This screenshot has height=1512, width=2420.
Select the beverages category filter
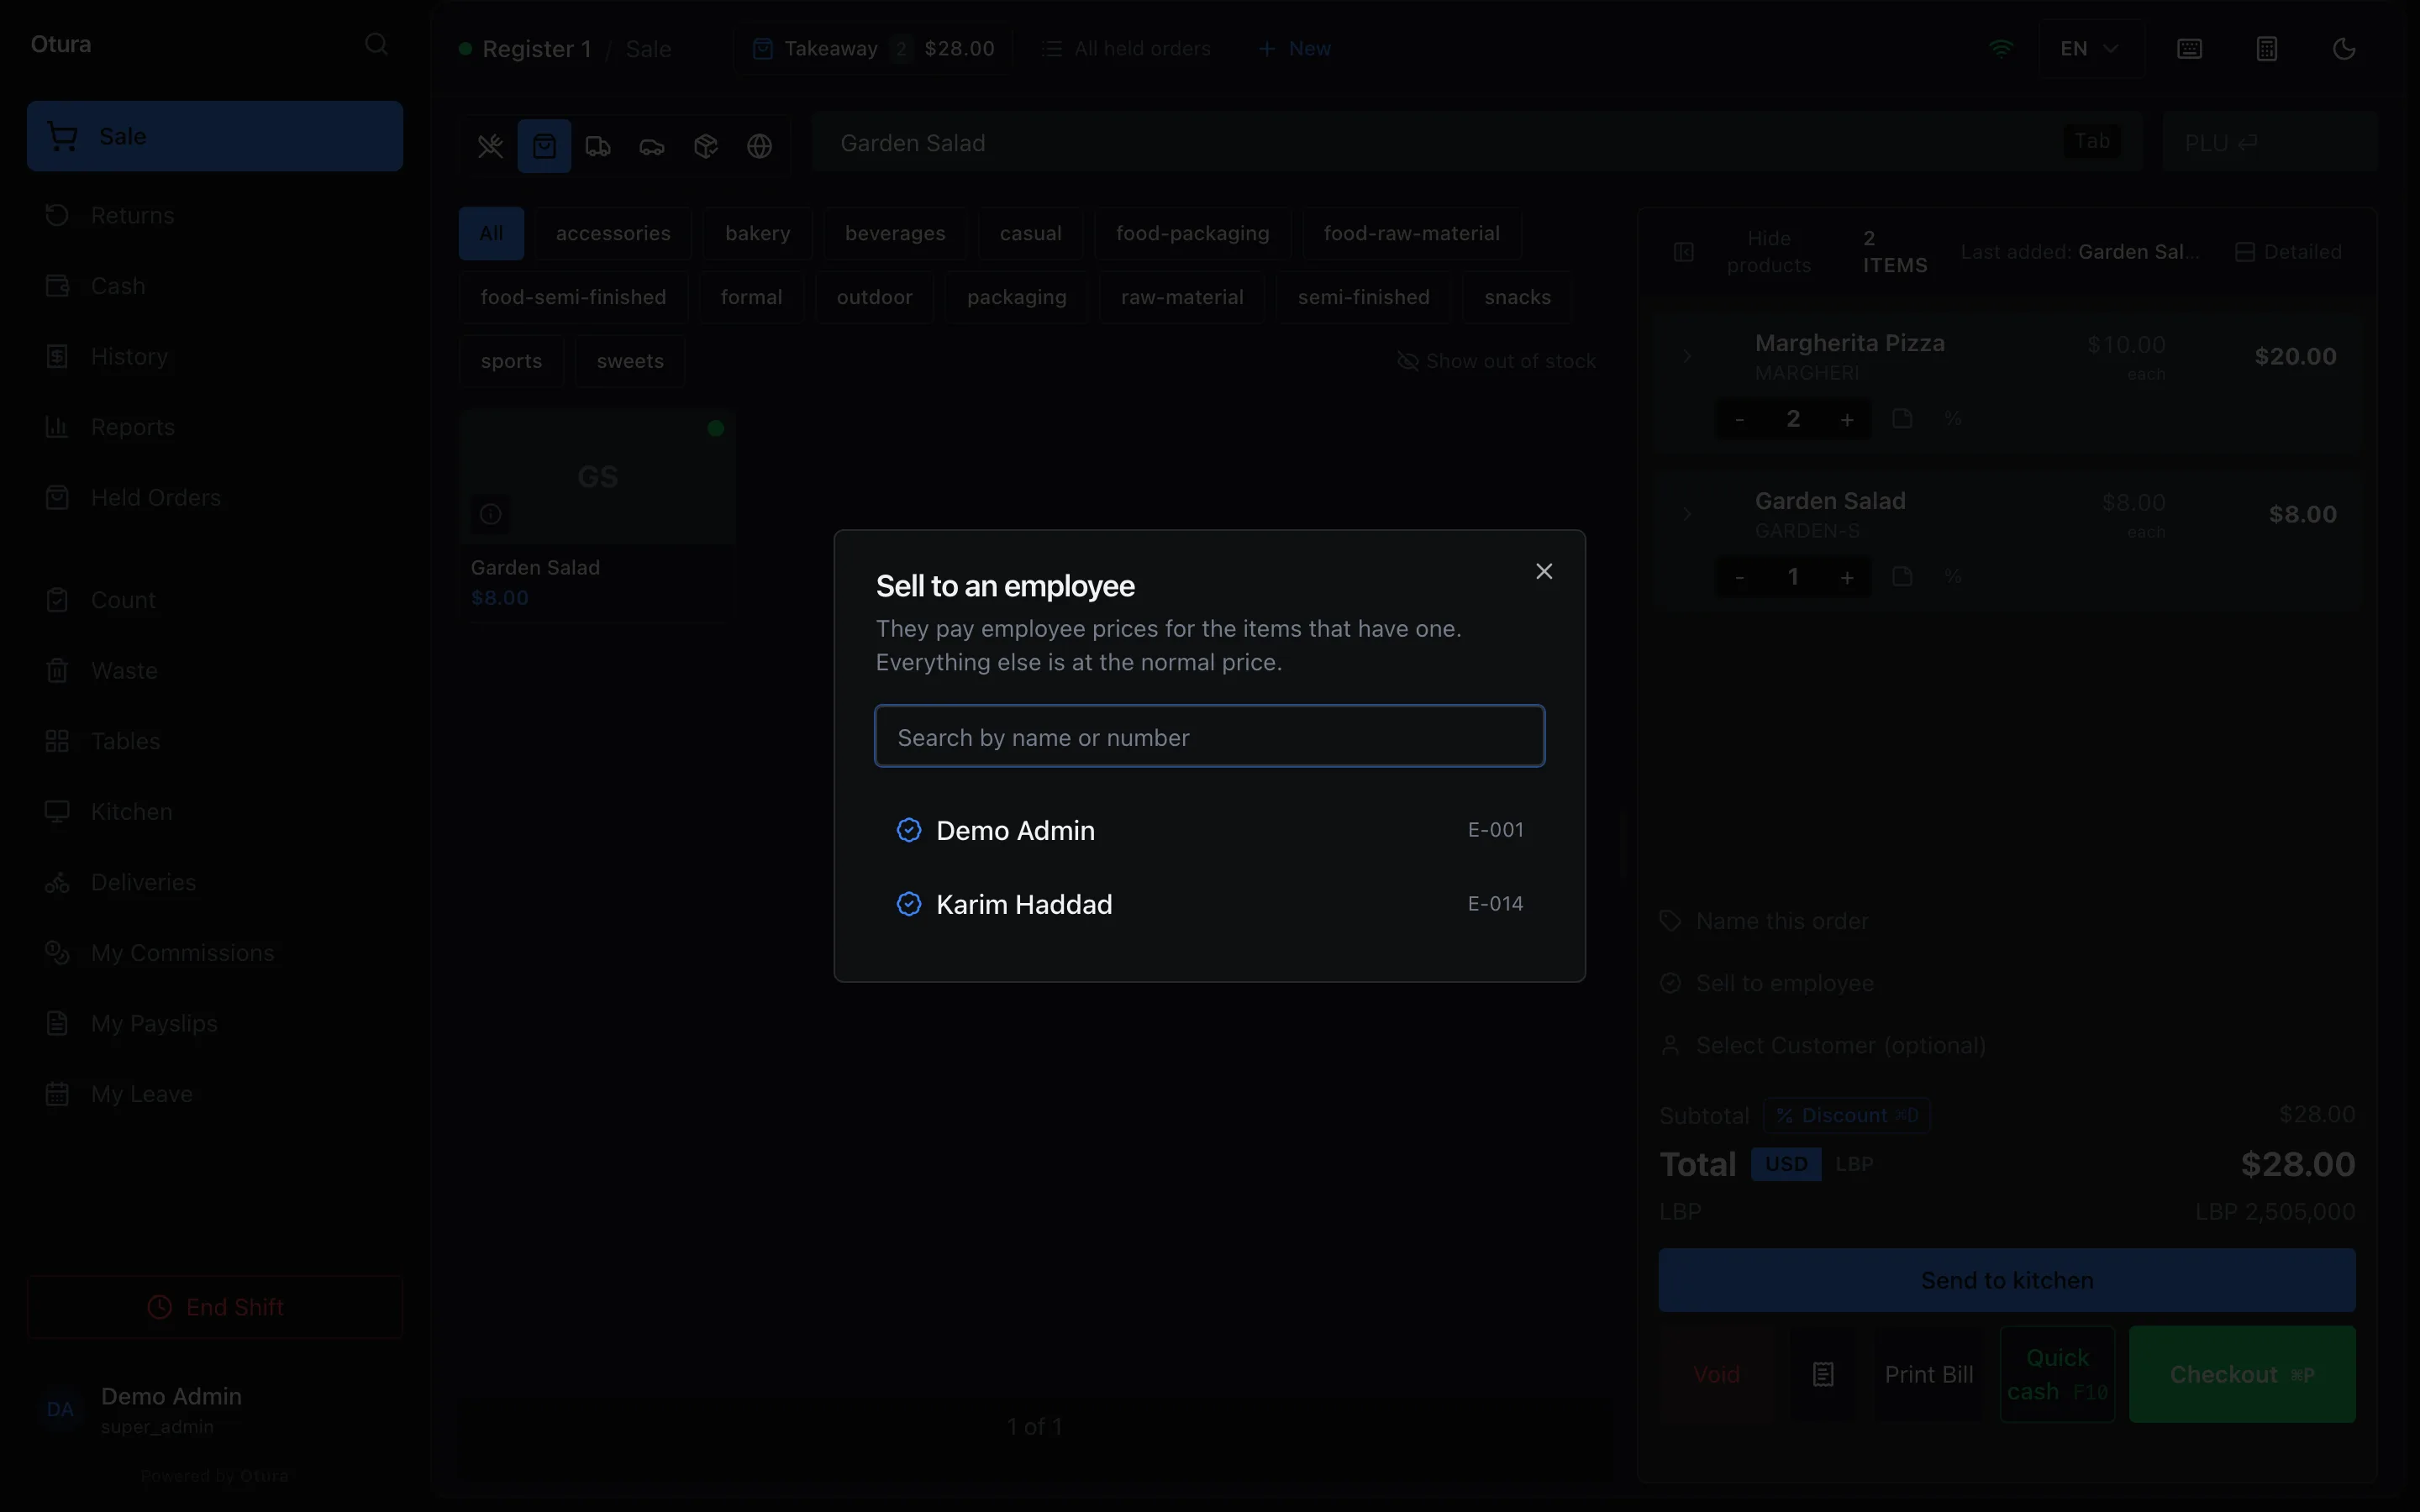pyautogui.click(x=894, y=233)
